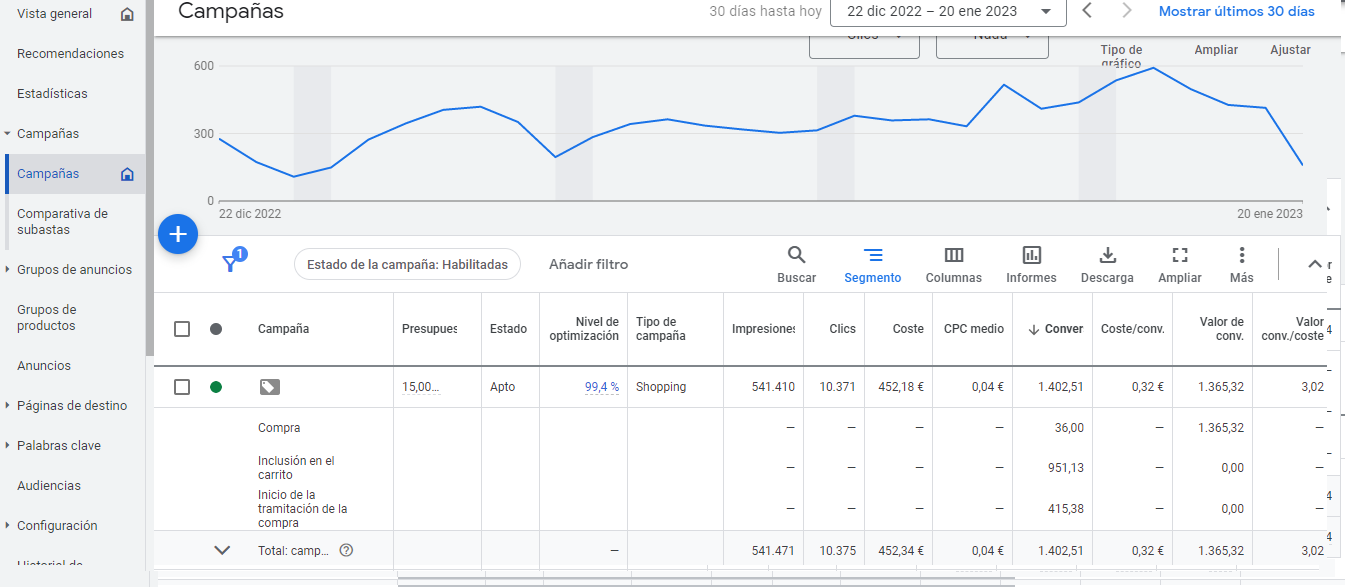Expand Grupos de anuncios in the sidebar

7,270
